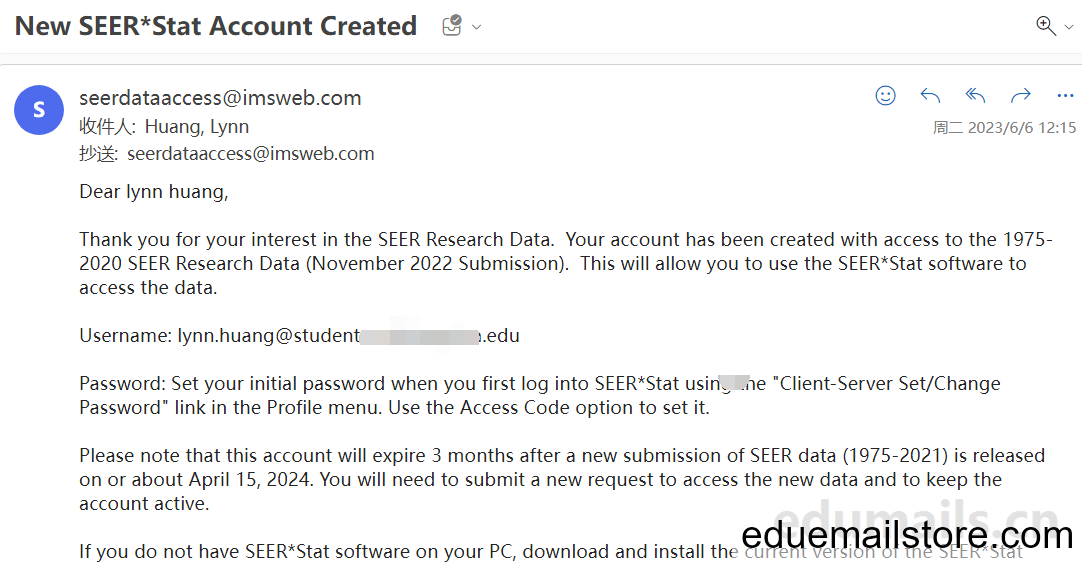Click the email subject New SEER*Stat Account Created
The width and height of the screenshot is (1082, 562).
point(216,26)
